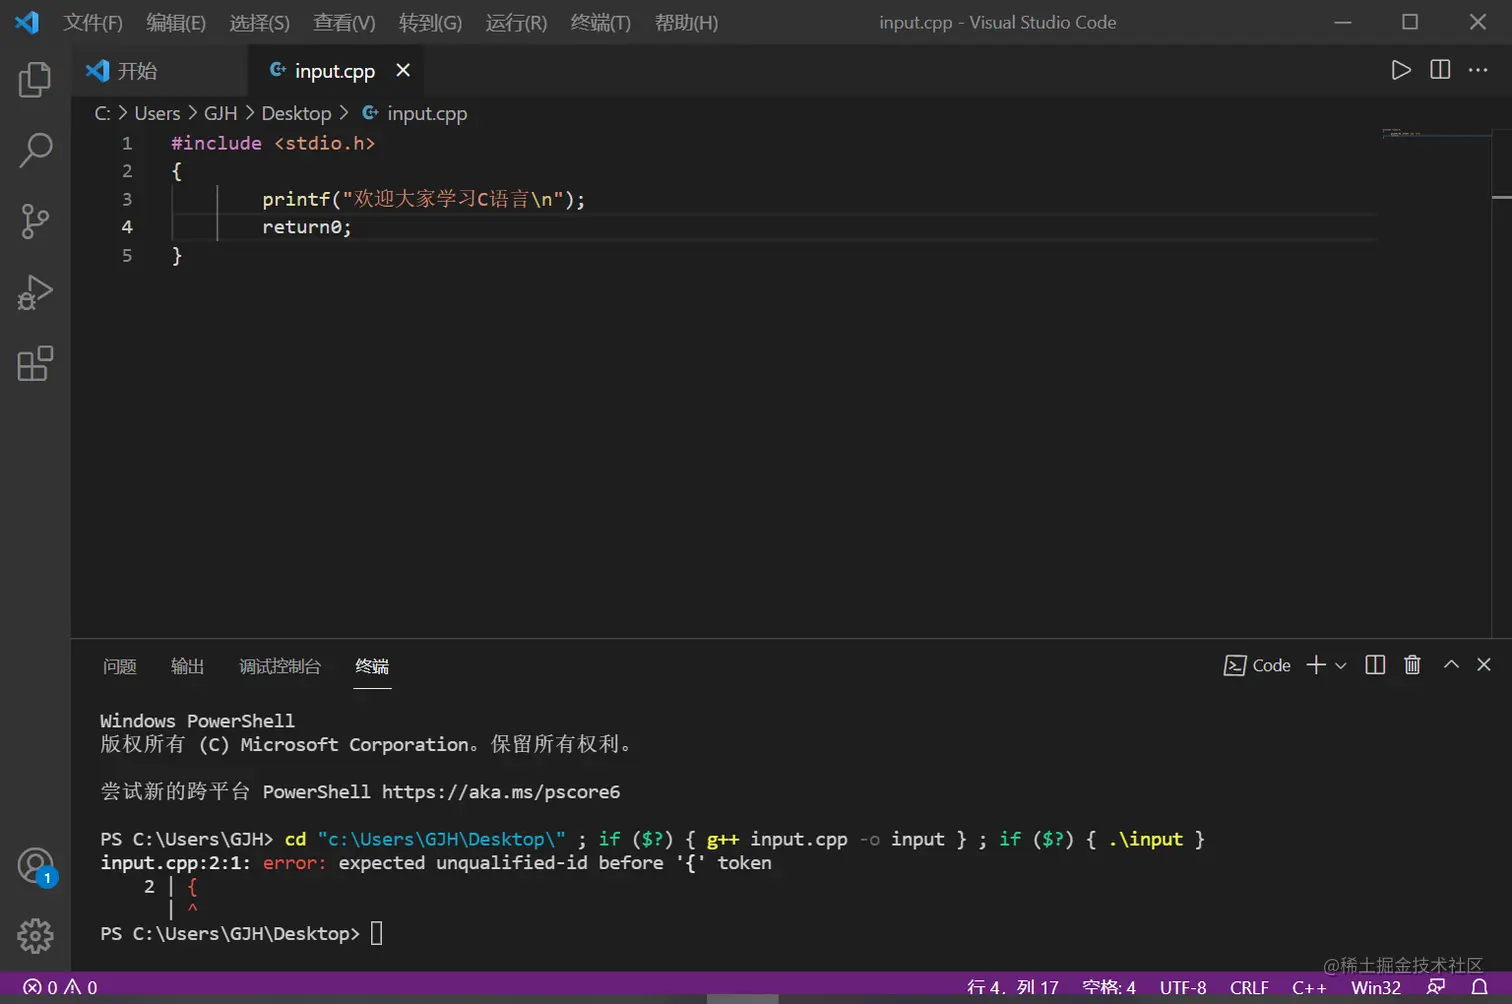
Task: Click the C: breadcrumb segment
Action: point(103,113)
